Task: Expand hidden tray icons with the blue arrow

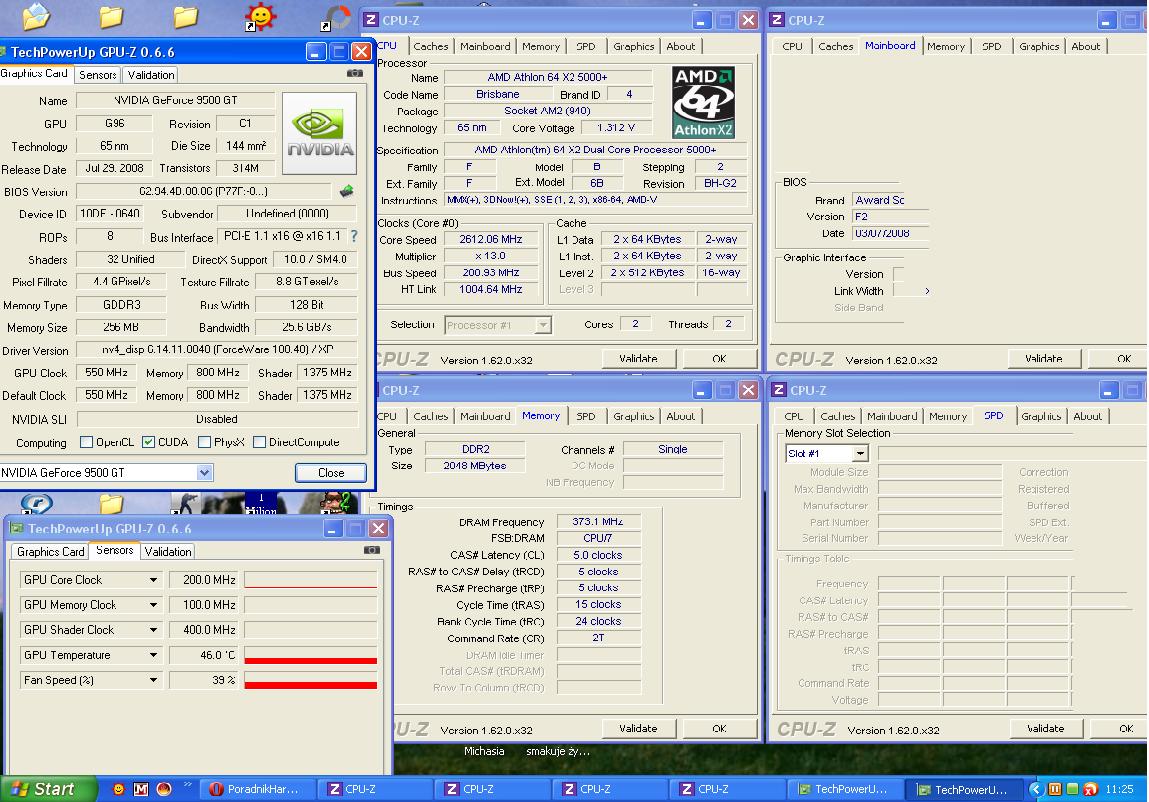Action: click(1036, 789)
